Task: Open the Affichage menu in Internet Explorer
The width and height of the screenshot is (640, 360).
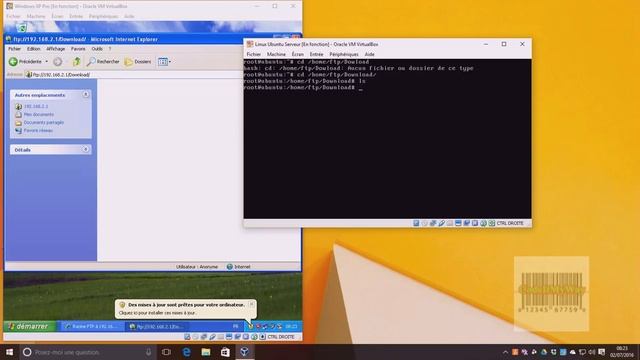Action: click(x=56, y=49)
